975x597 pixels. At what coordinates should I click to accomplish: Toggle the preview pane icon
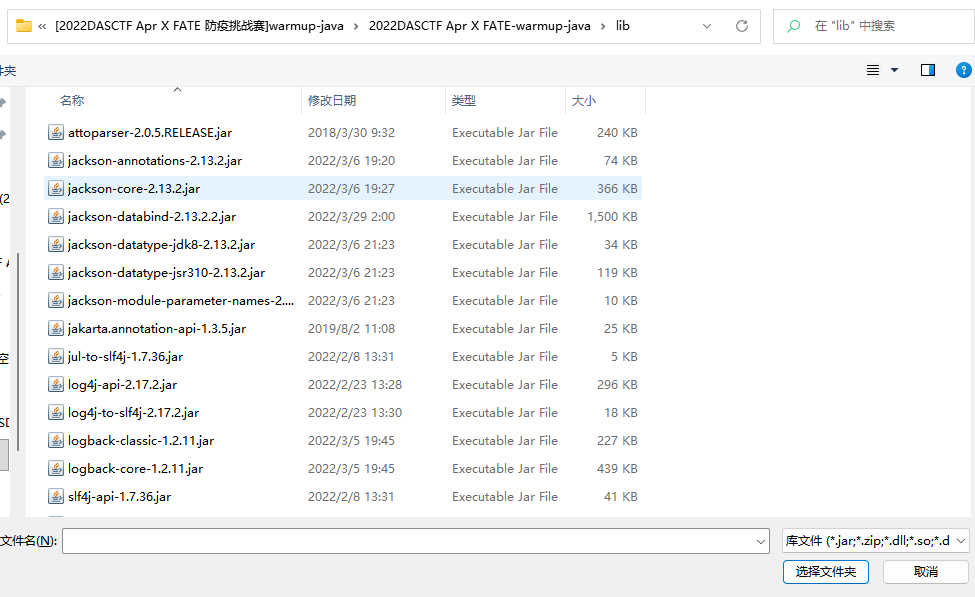[x=927, y=70]
